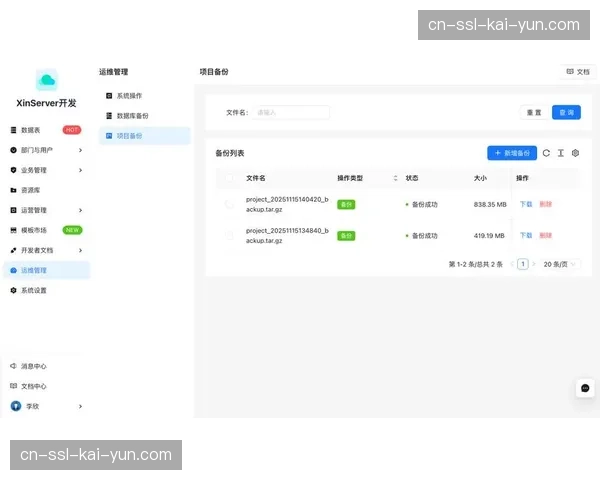The height and width of the screenshot is (480, 600).
Task: Select 运维管理 in the sidebar
Action: [46, 270]
